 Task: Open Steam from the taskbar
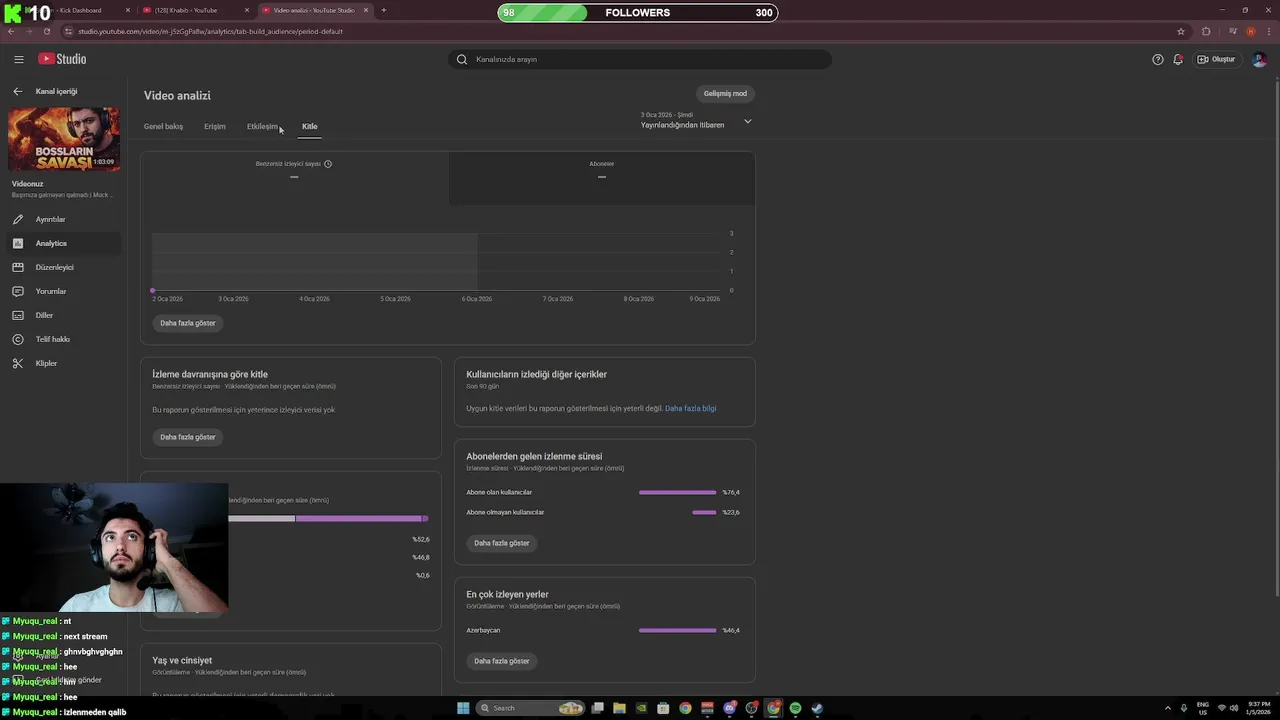pyautogui.click(x=817, y=708)
